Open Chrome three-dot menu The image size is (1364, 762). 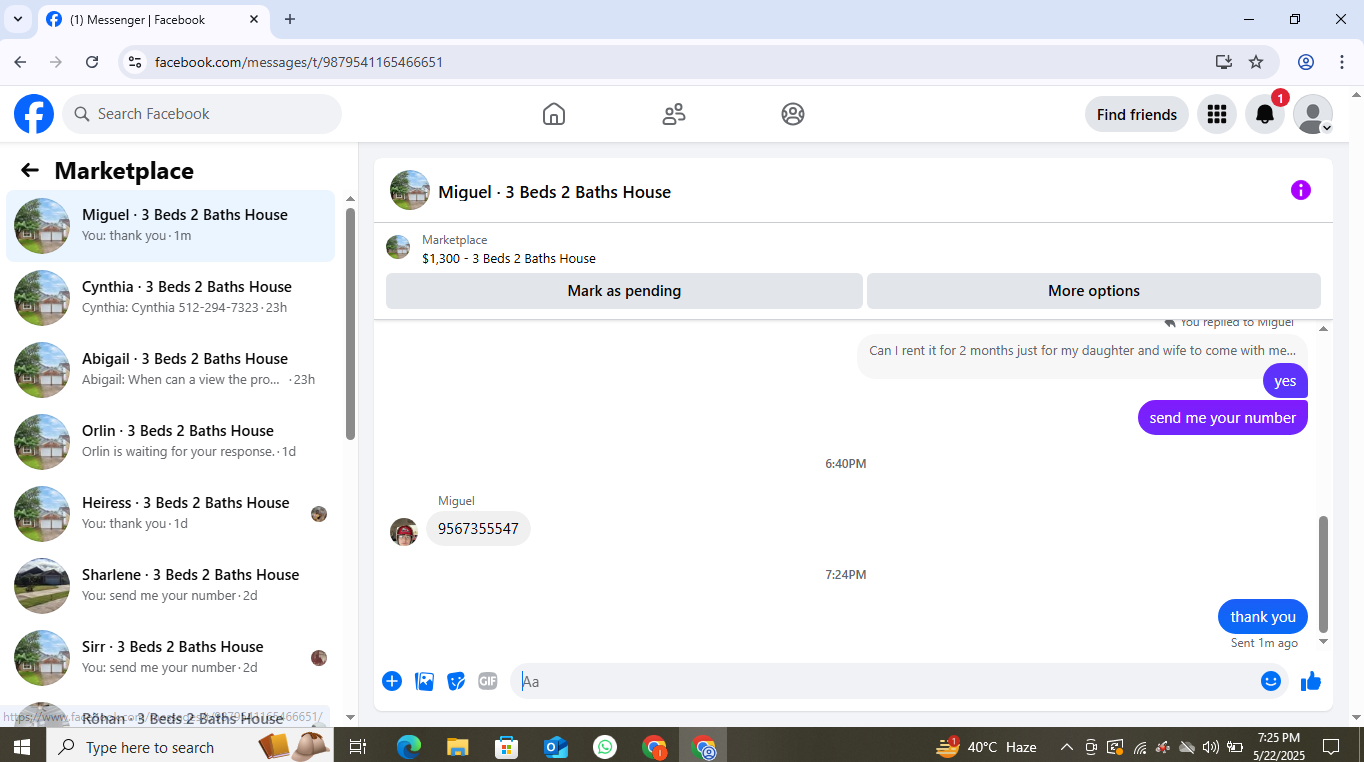[x=1342, y=62]
